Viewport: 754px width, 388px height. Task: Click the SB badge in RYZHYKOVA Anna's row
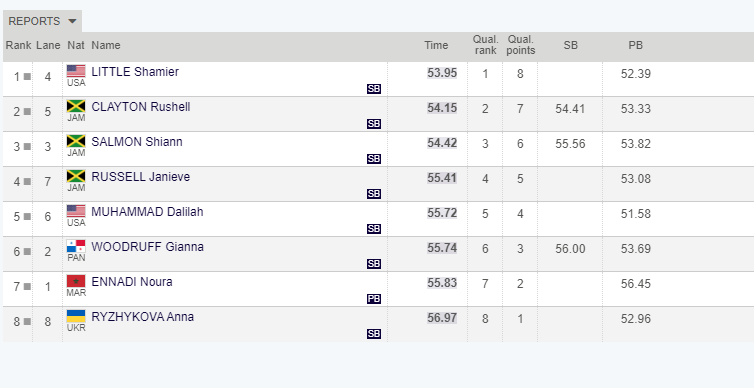tap(374, 334)
